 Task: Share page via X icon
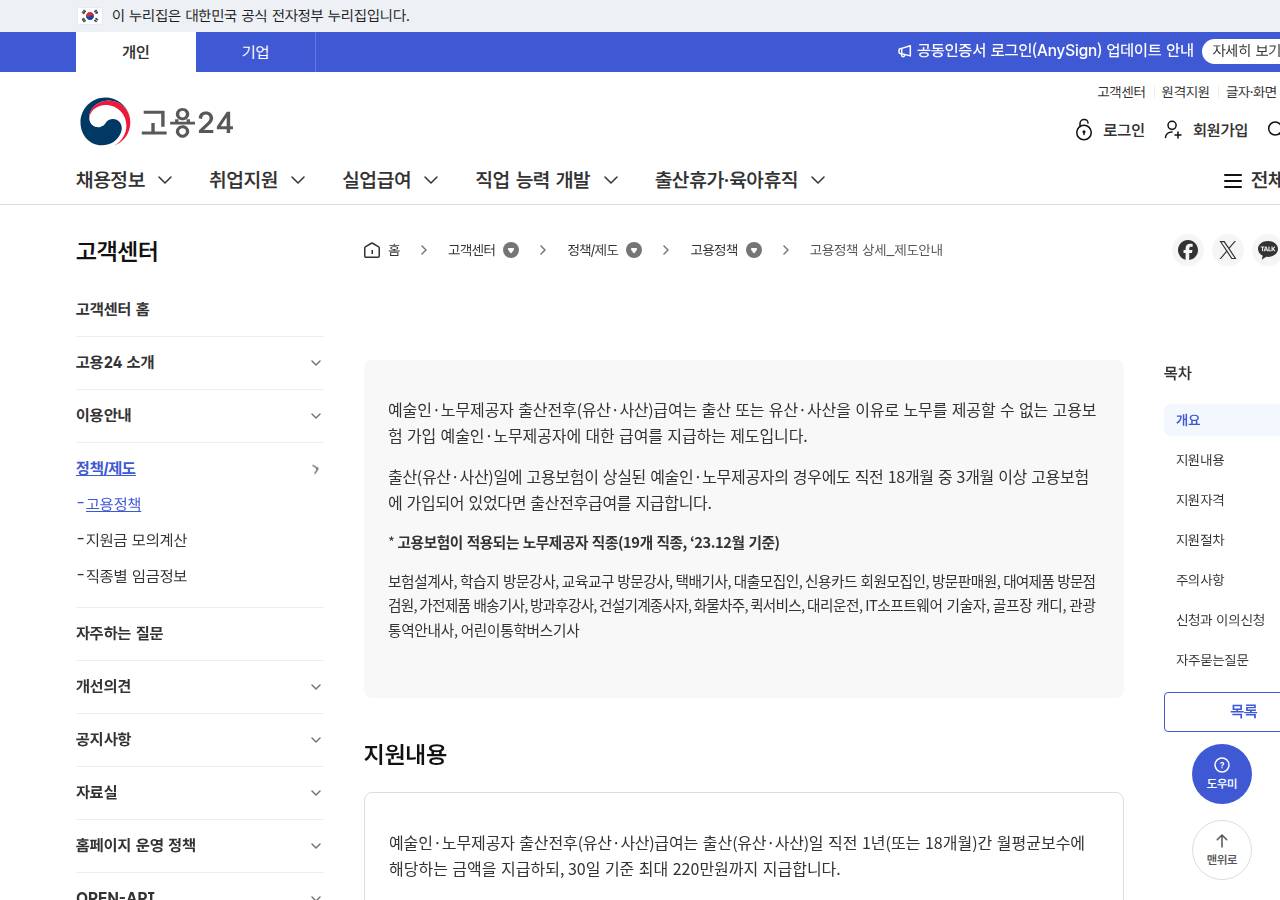click(1228, 250)
